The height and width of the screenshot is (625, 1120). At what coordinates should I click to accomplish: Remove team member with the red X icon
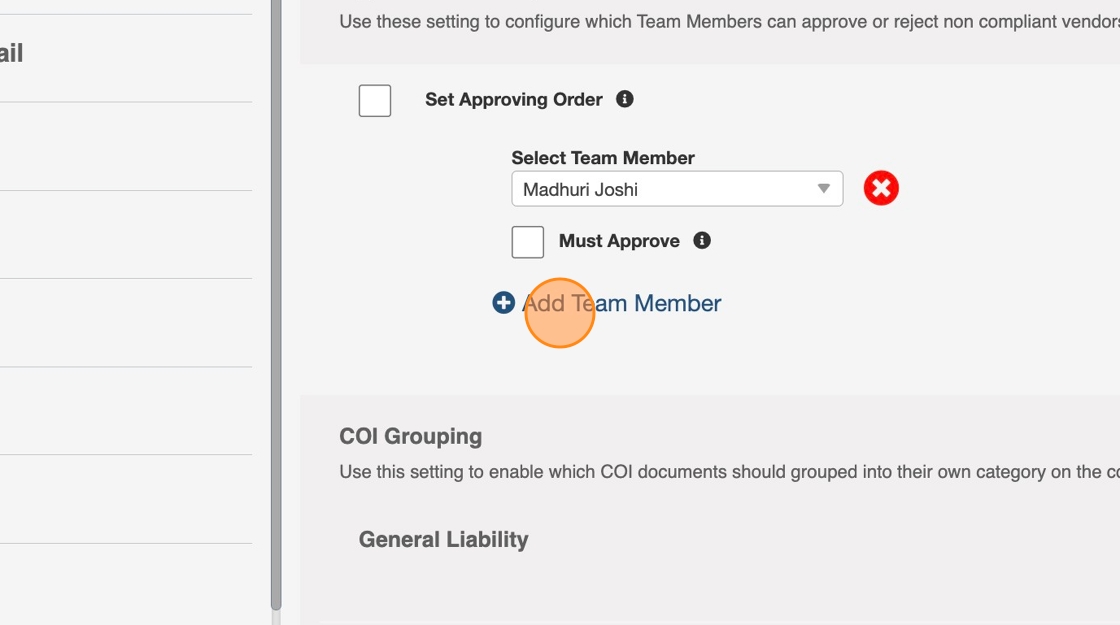click(881, 188)
